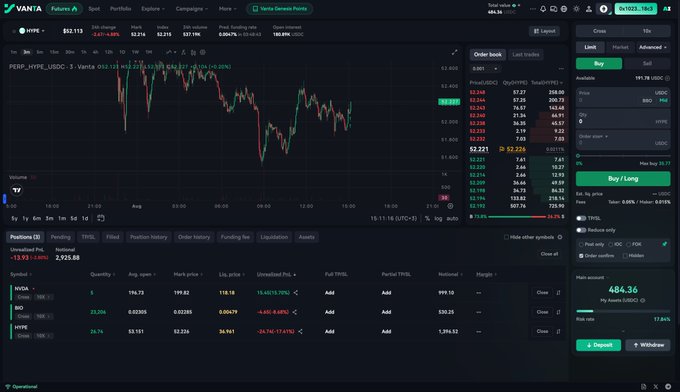680x392 pixels.
Task: Reverse the HYPE position
Action: tap(558, 331)
